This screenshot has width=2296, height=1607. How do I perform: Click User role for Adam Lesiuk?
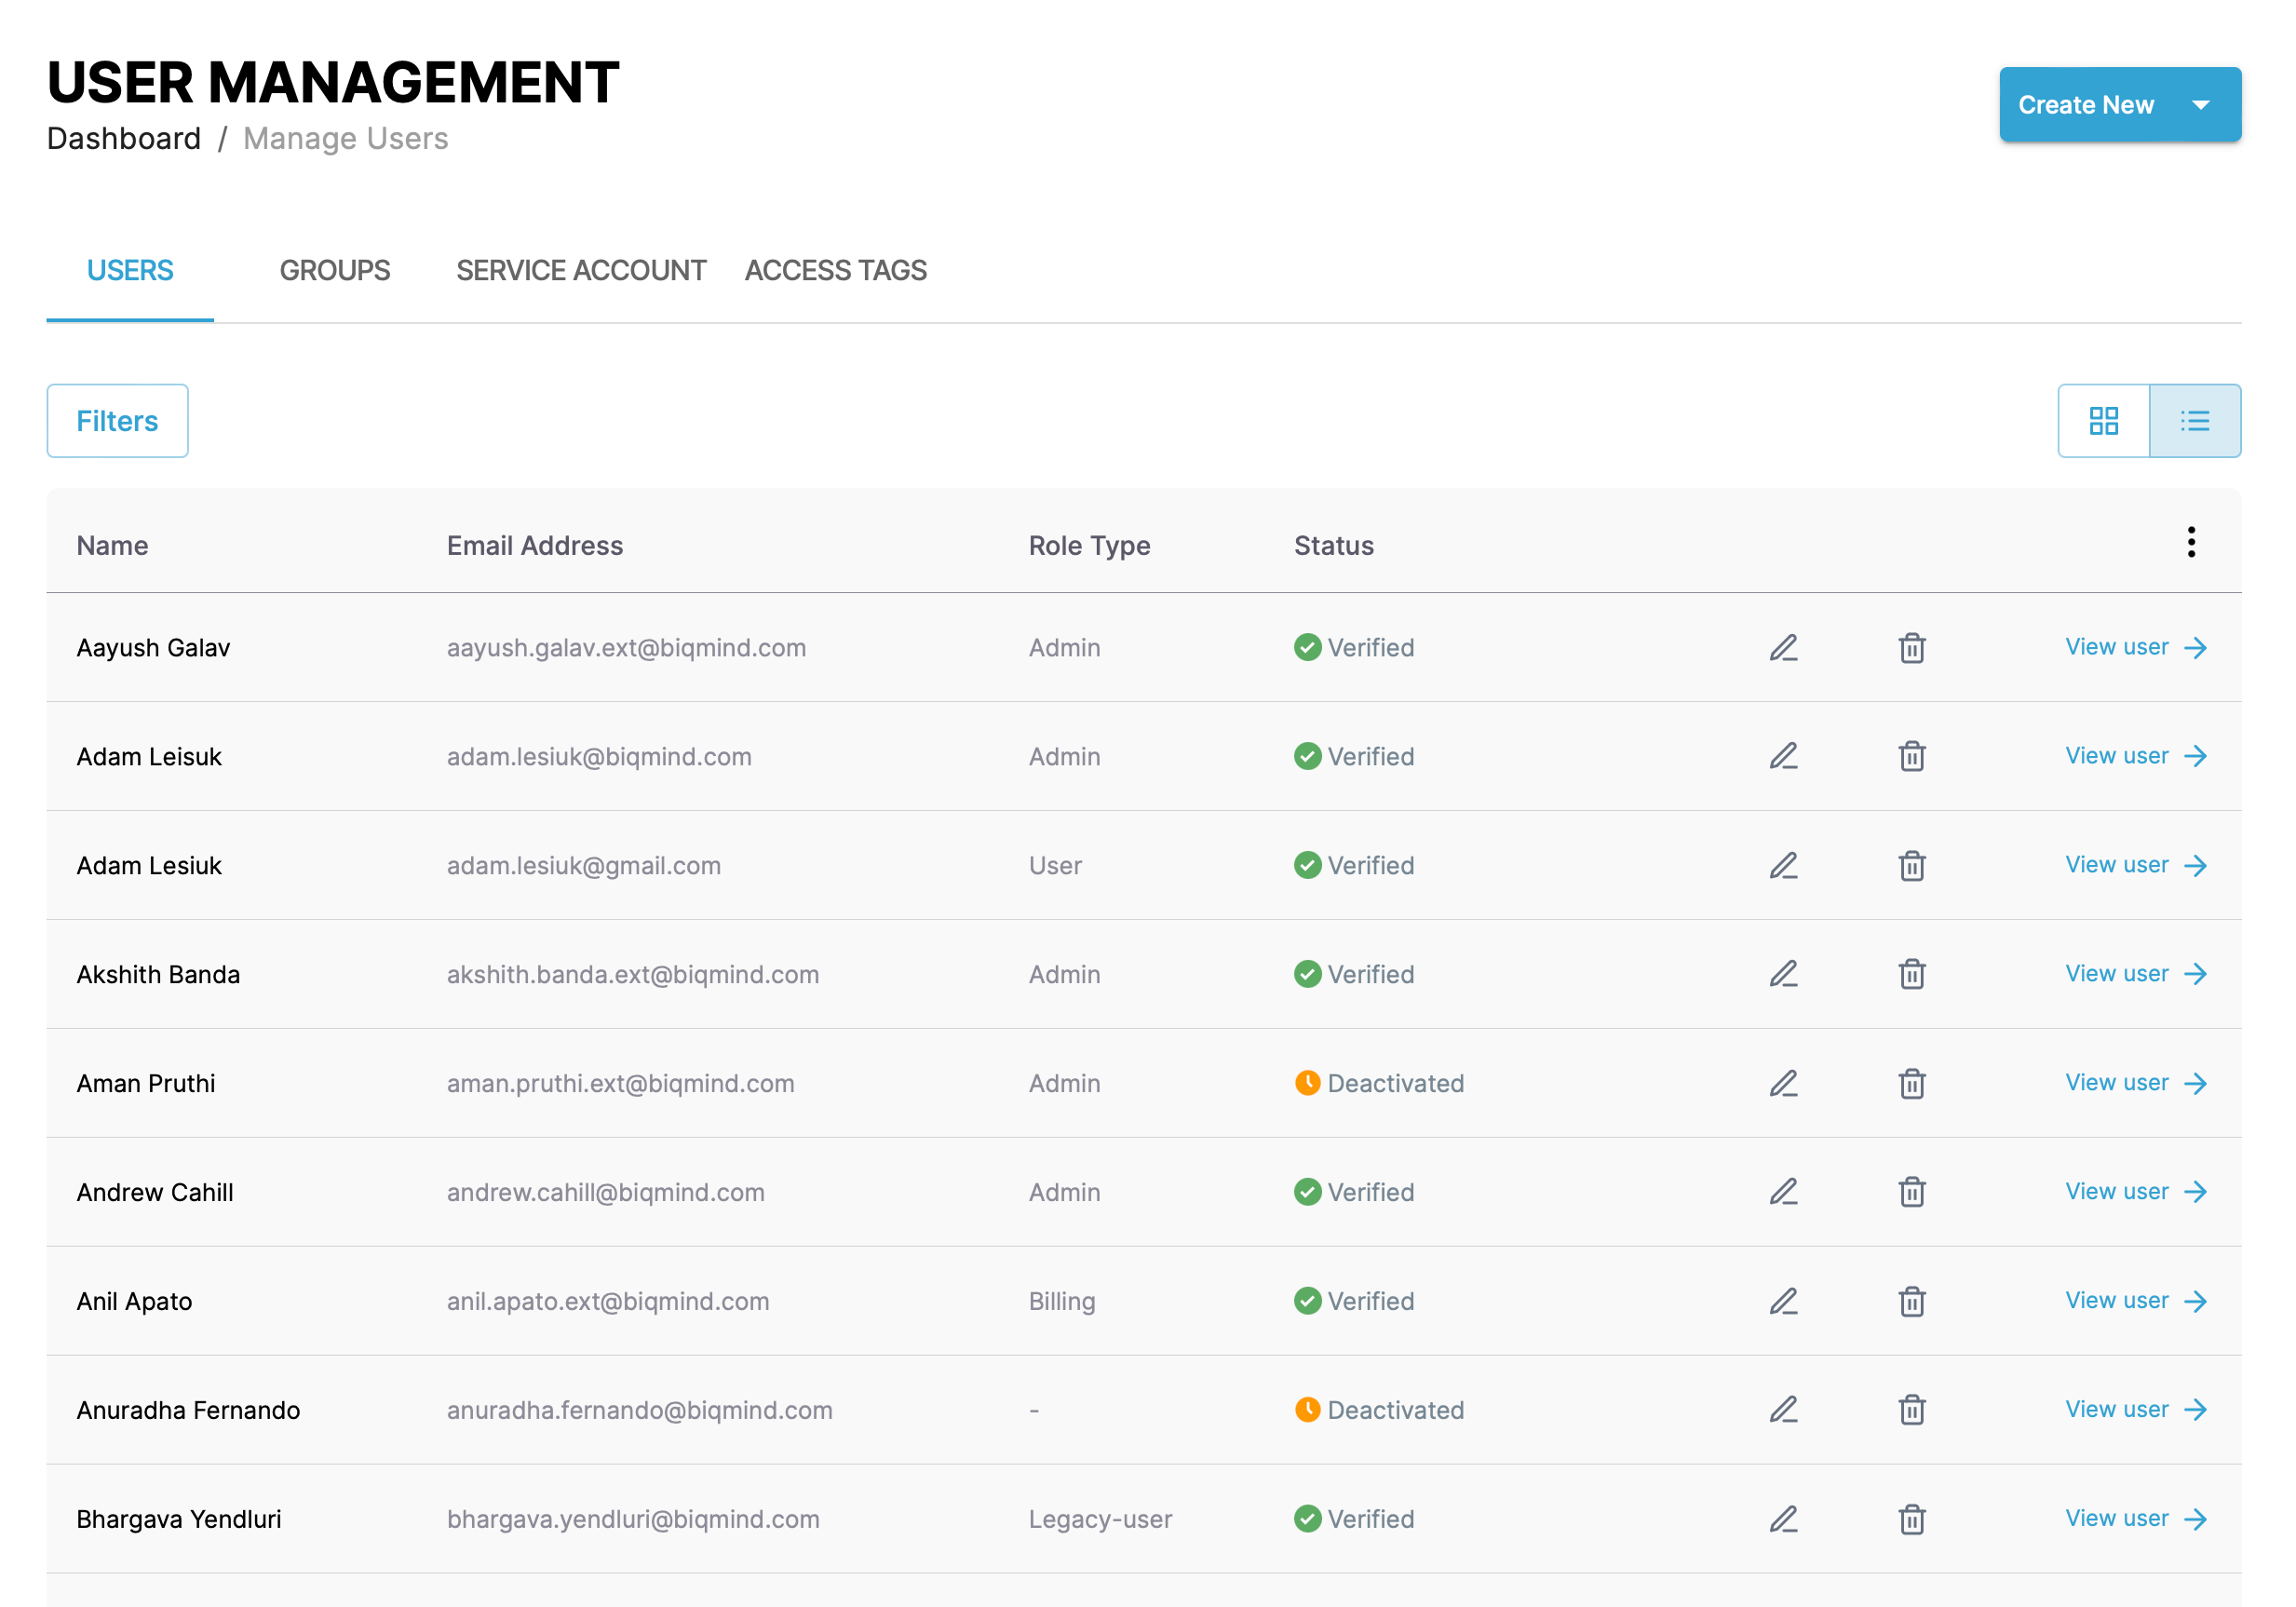coord(1055,866)
